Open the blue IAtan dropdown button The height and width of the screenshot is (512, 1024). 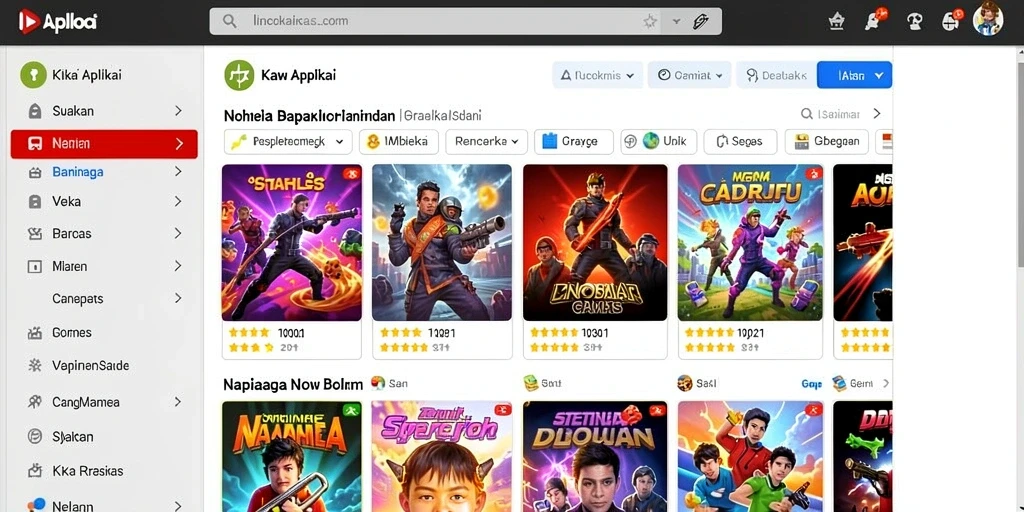click(x=854, y=75)
